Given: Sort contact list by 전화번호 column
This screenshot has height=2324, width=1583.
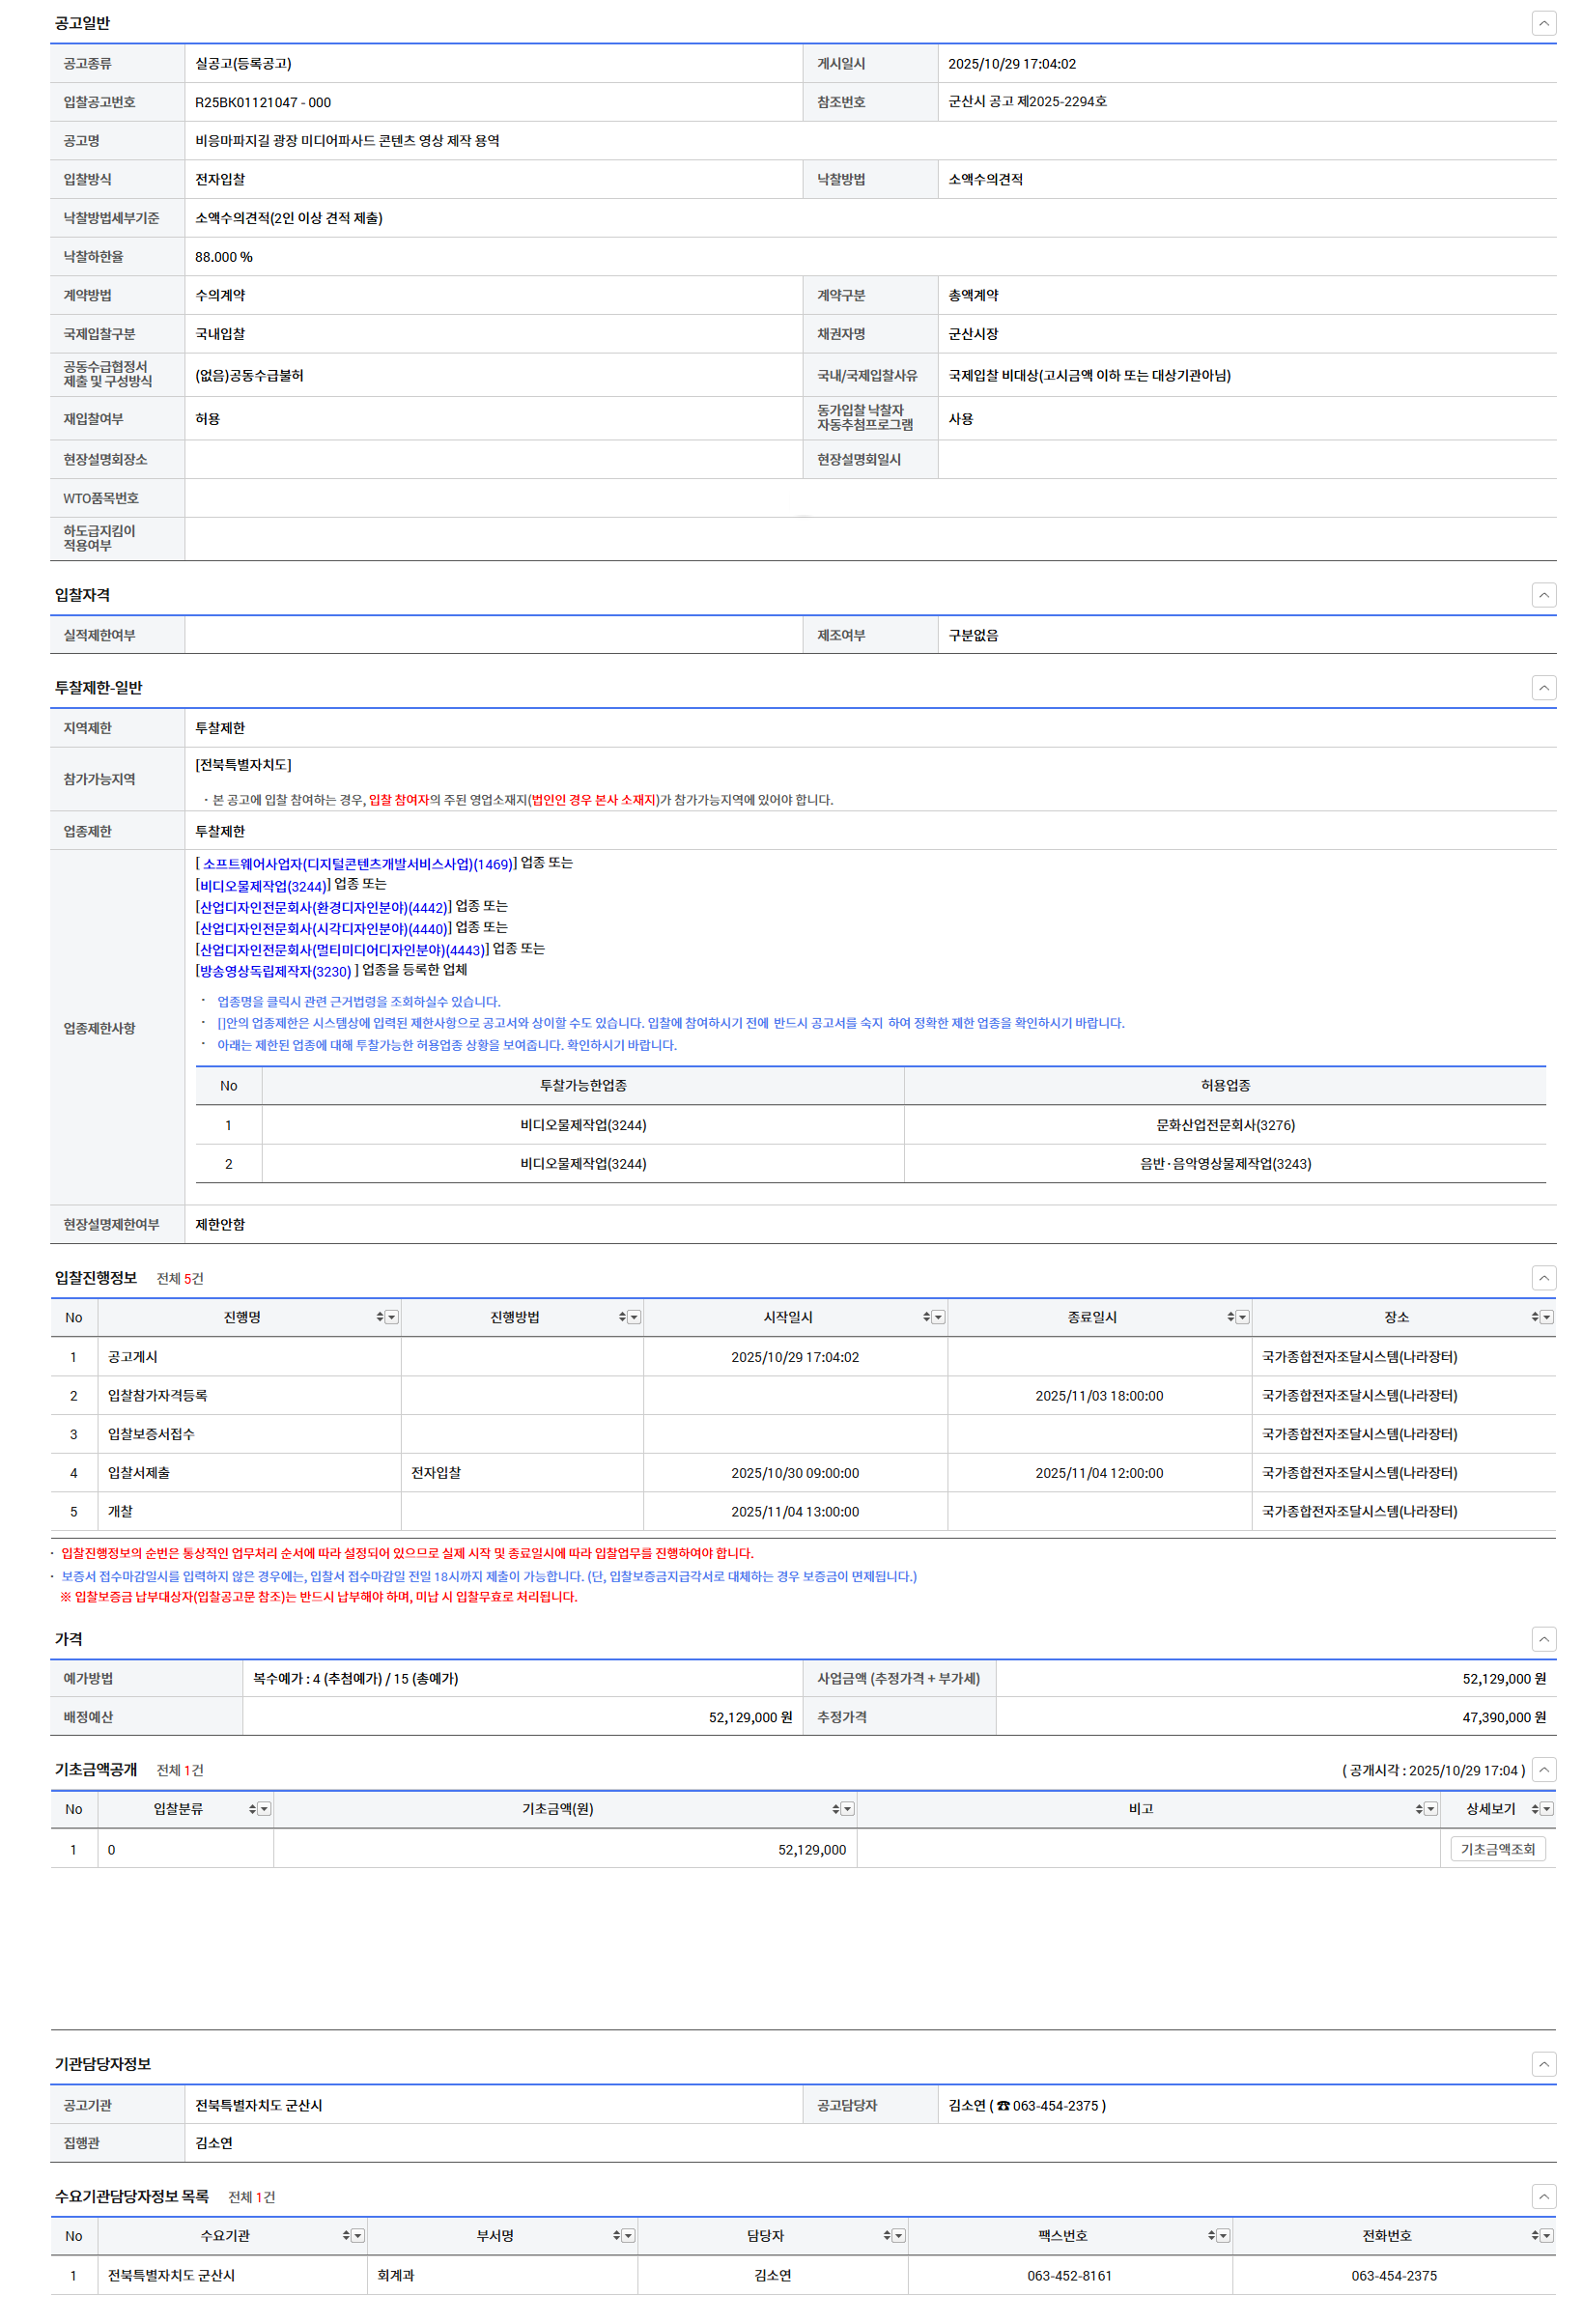Looking at the screenshot, I should click(x=1535, y=2236).
